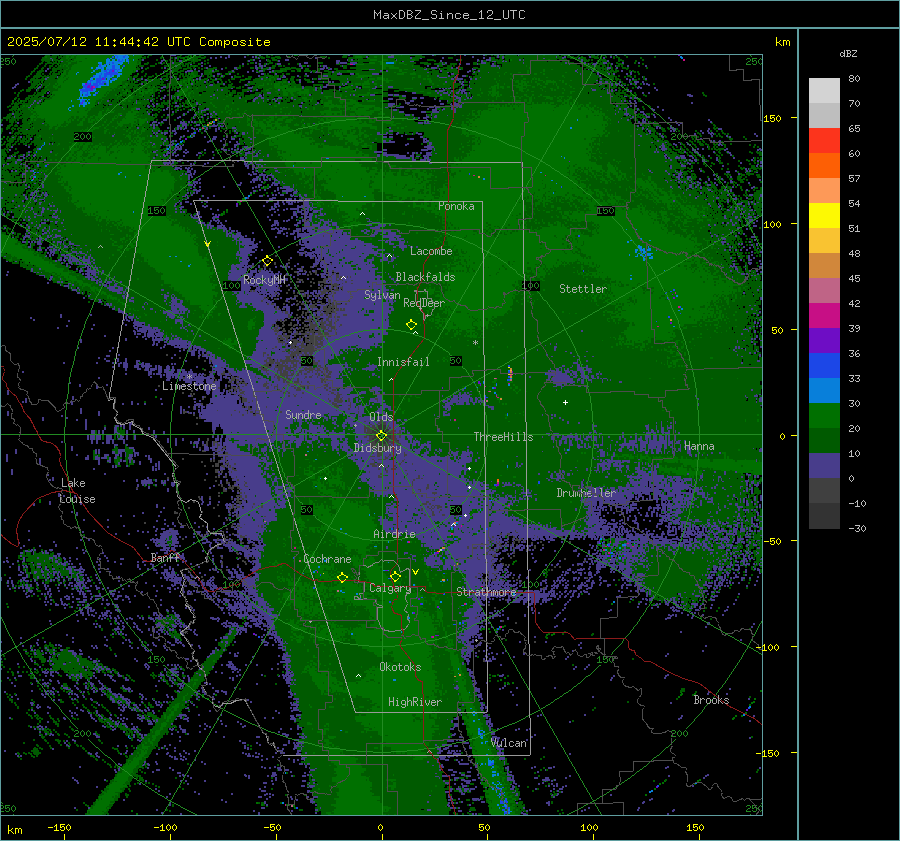The height and width of the screenshot is (841, 900).
Task: Click the yellow diamond marker right of Cochrane
Action: [342, 577]
